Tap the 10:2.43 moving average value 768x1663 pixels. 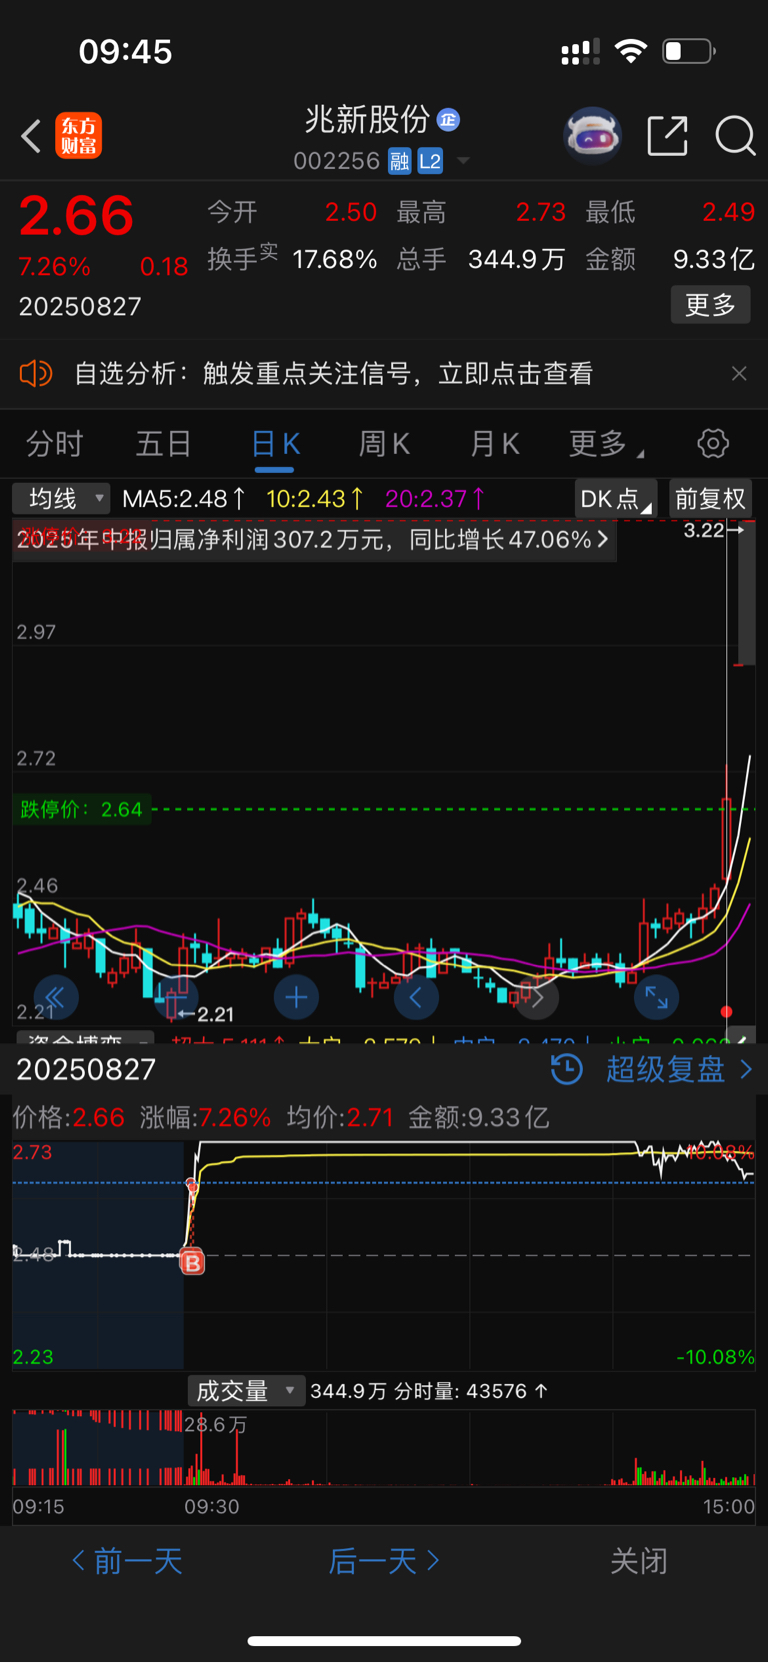tap(315, 499)
